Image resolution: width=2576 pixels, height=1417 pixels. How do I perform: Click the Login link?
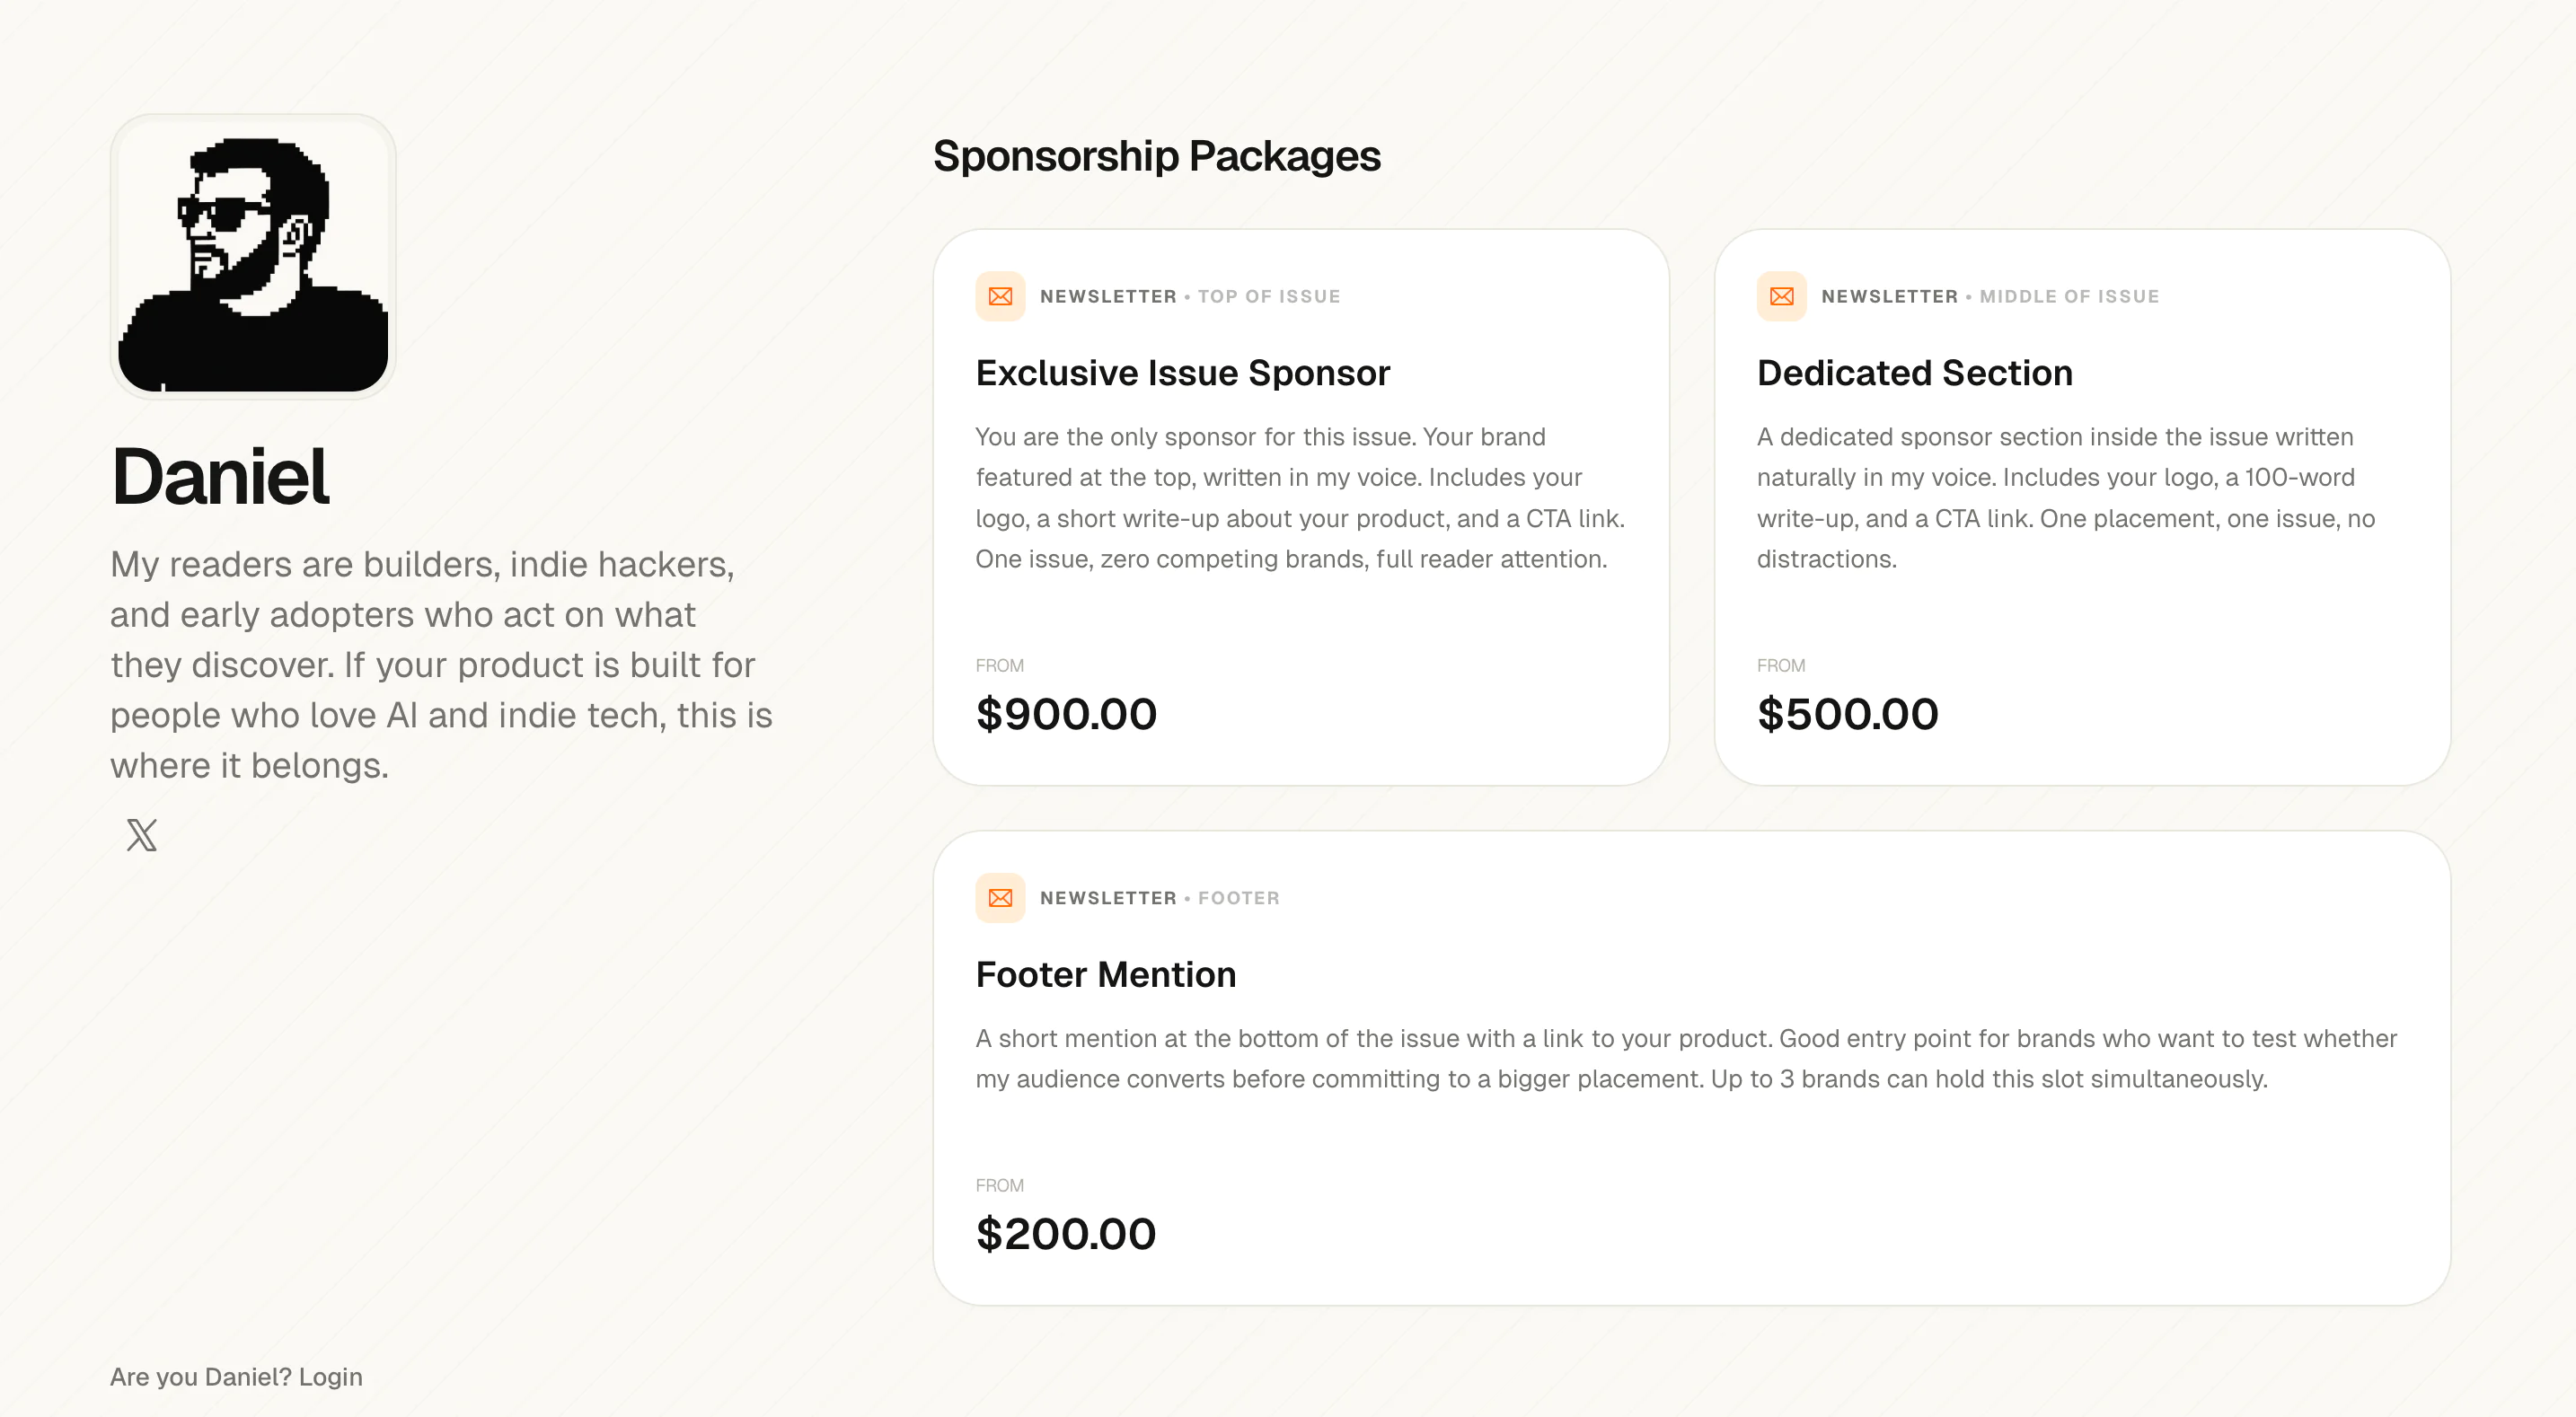tap(330, 1377)
